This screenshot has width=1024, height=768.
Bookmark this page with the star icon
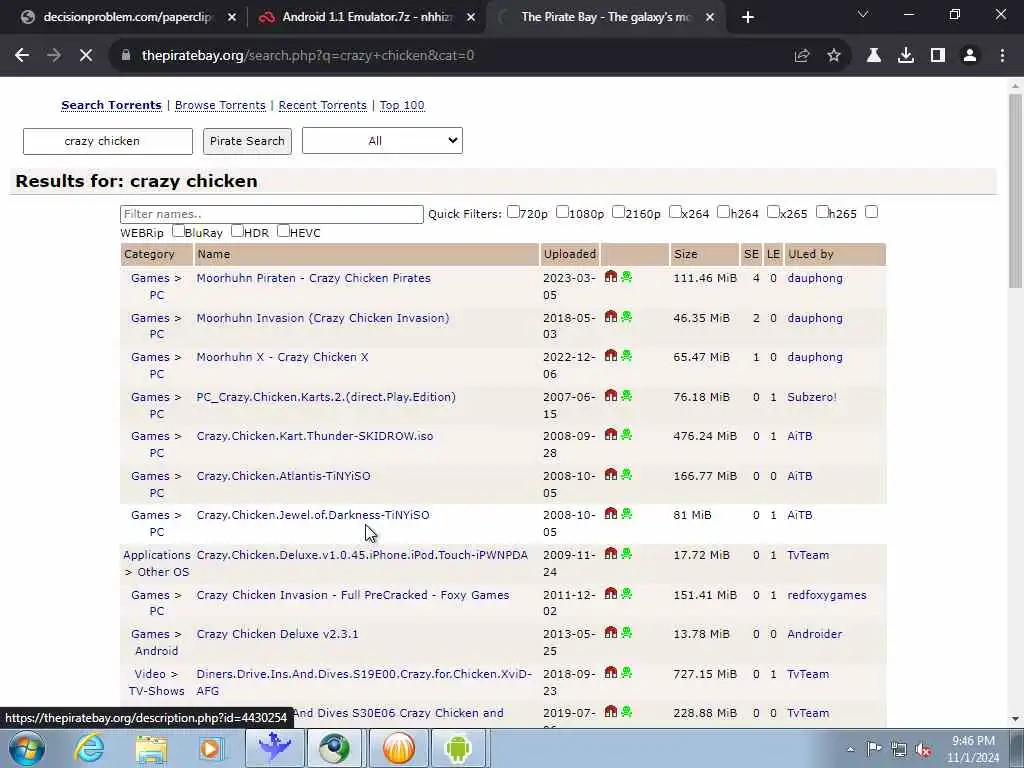coord(834,56)
